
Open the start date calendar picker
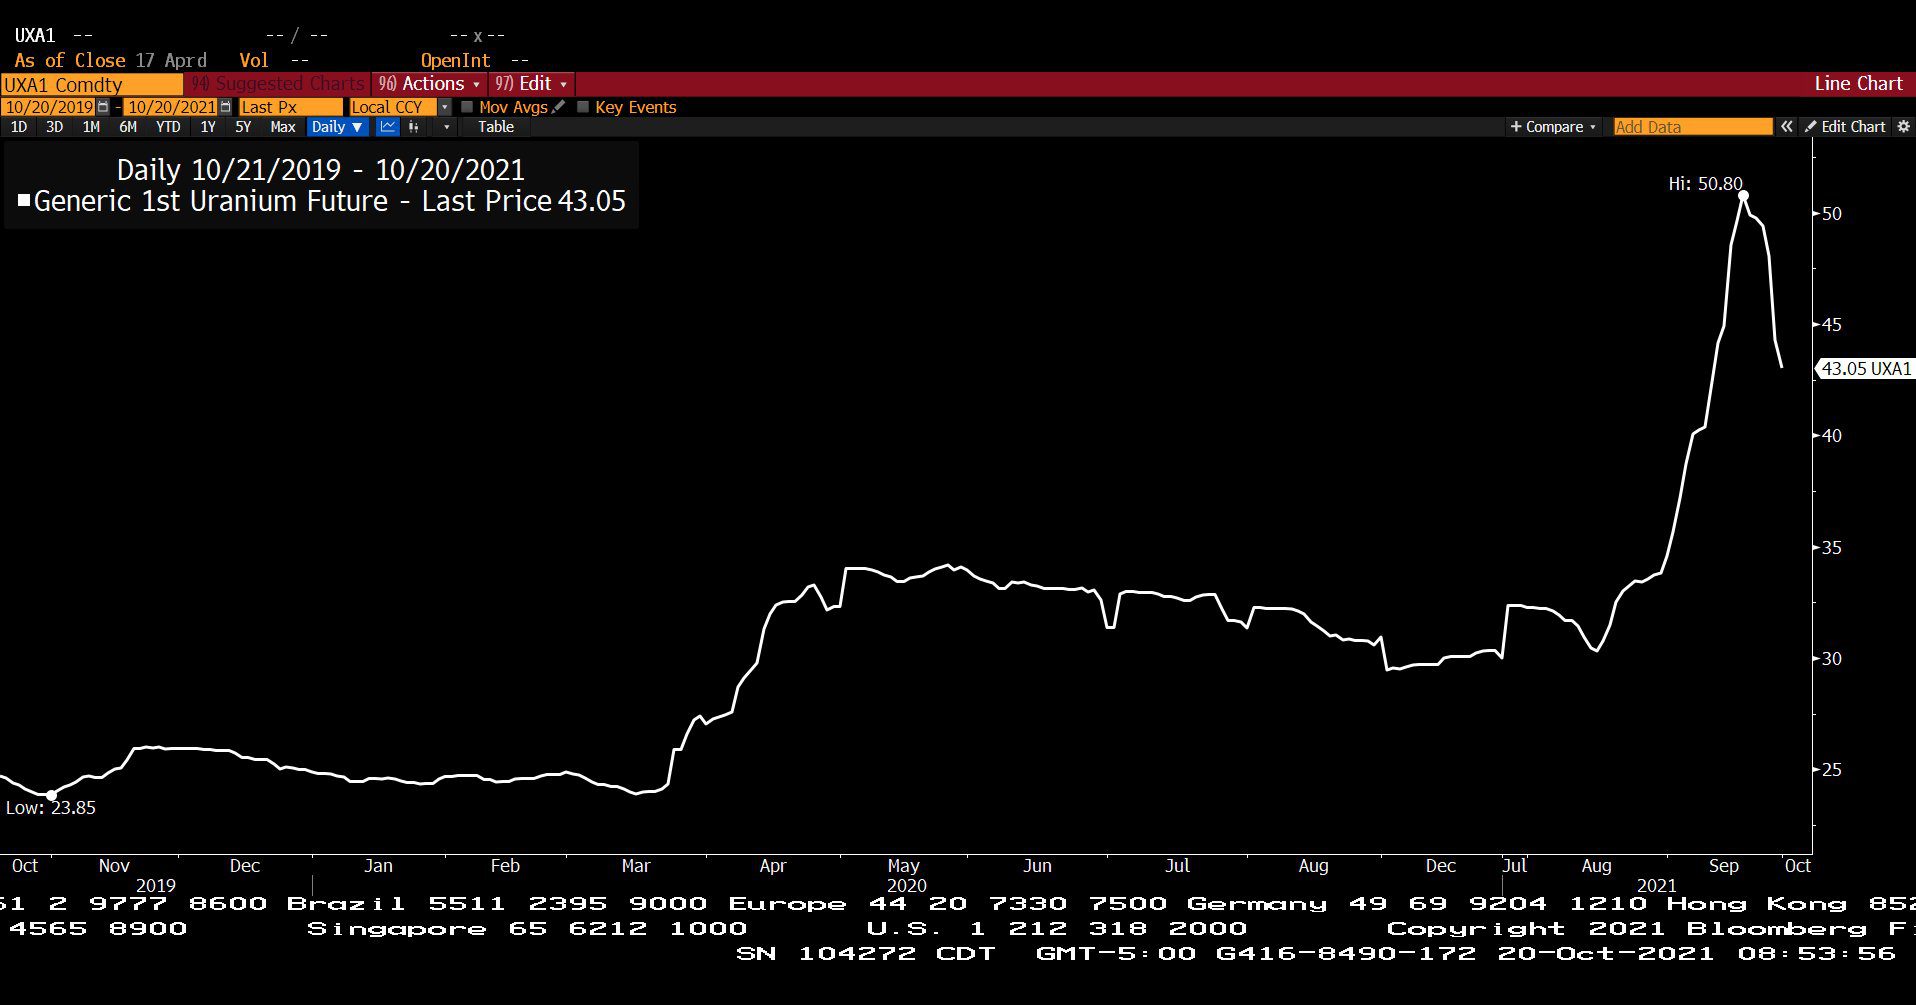pyautogui.click(x=103, y=107)
